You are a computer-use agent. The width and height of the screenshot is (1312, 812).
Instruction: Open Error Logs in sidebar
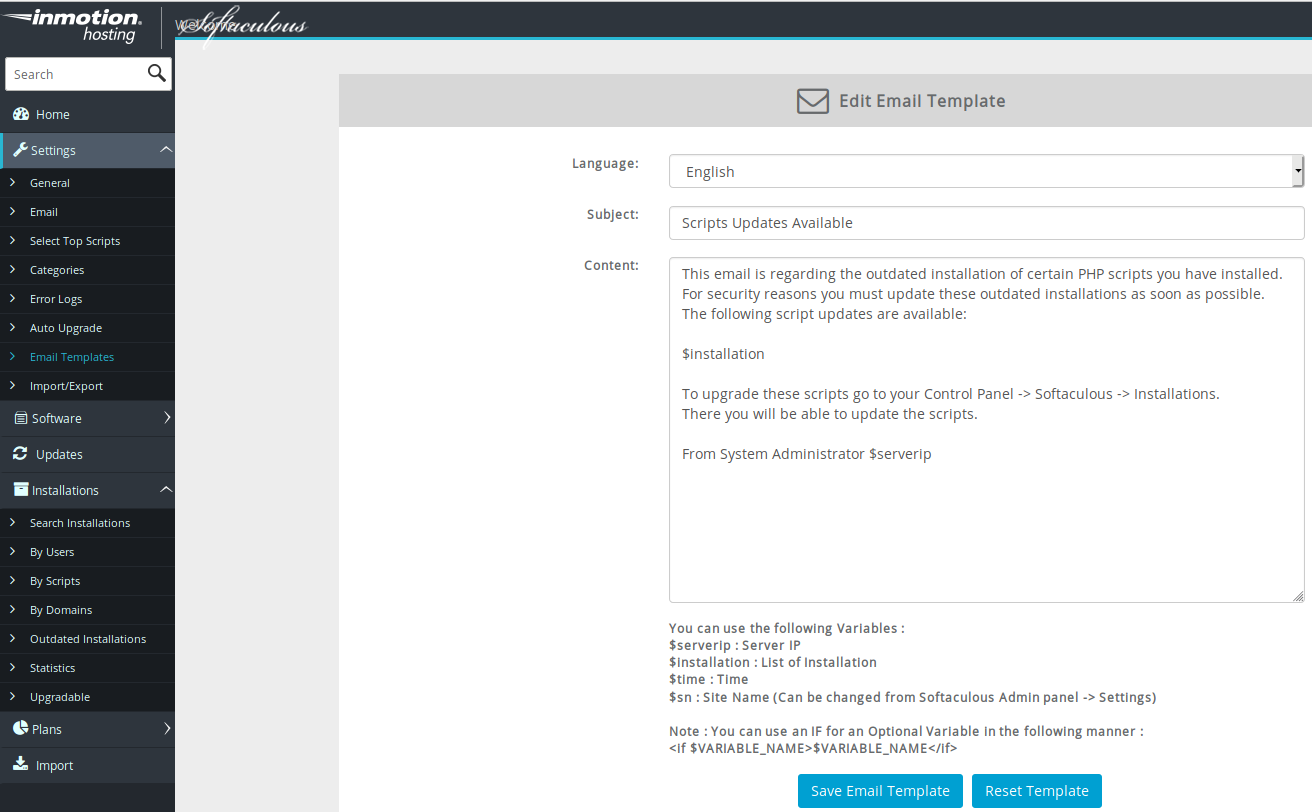[x=56, y=299]
